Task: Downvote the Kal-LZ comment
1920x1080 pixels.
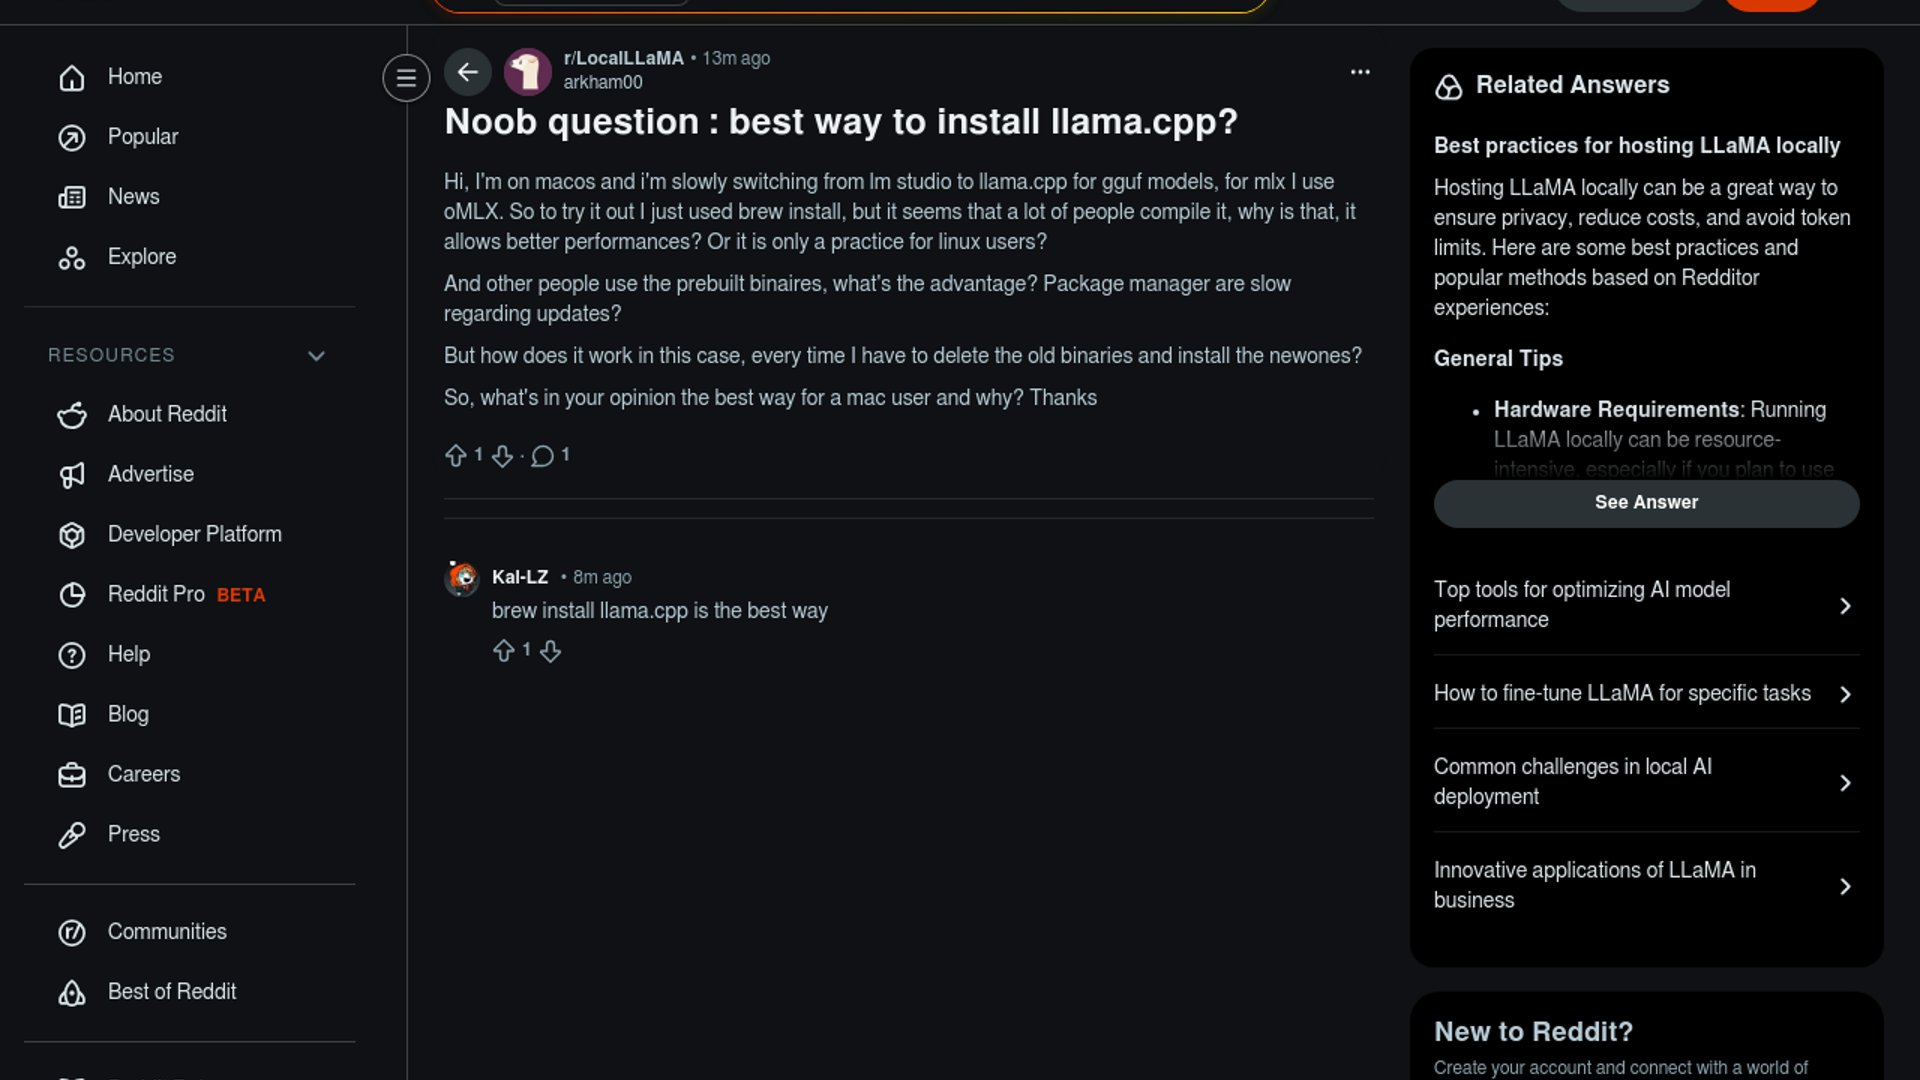Action: point(550,651)
